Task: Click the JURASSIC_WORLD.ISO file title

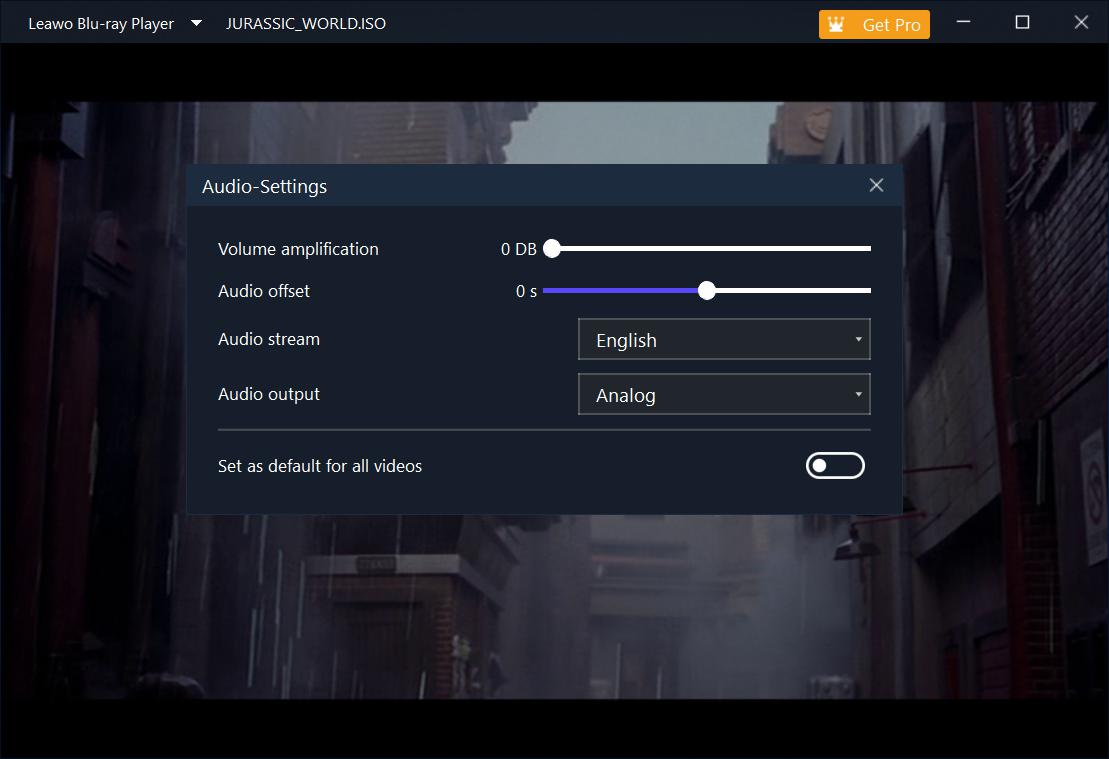Action: [306, 23]
